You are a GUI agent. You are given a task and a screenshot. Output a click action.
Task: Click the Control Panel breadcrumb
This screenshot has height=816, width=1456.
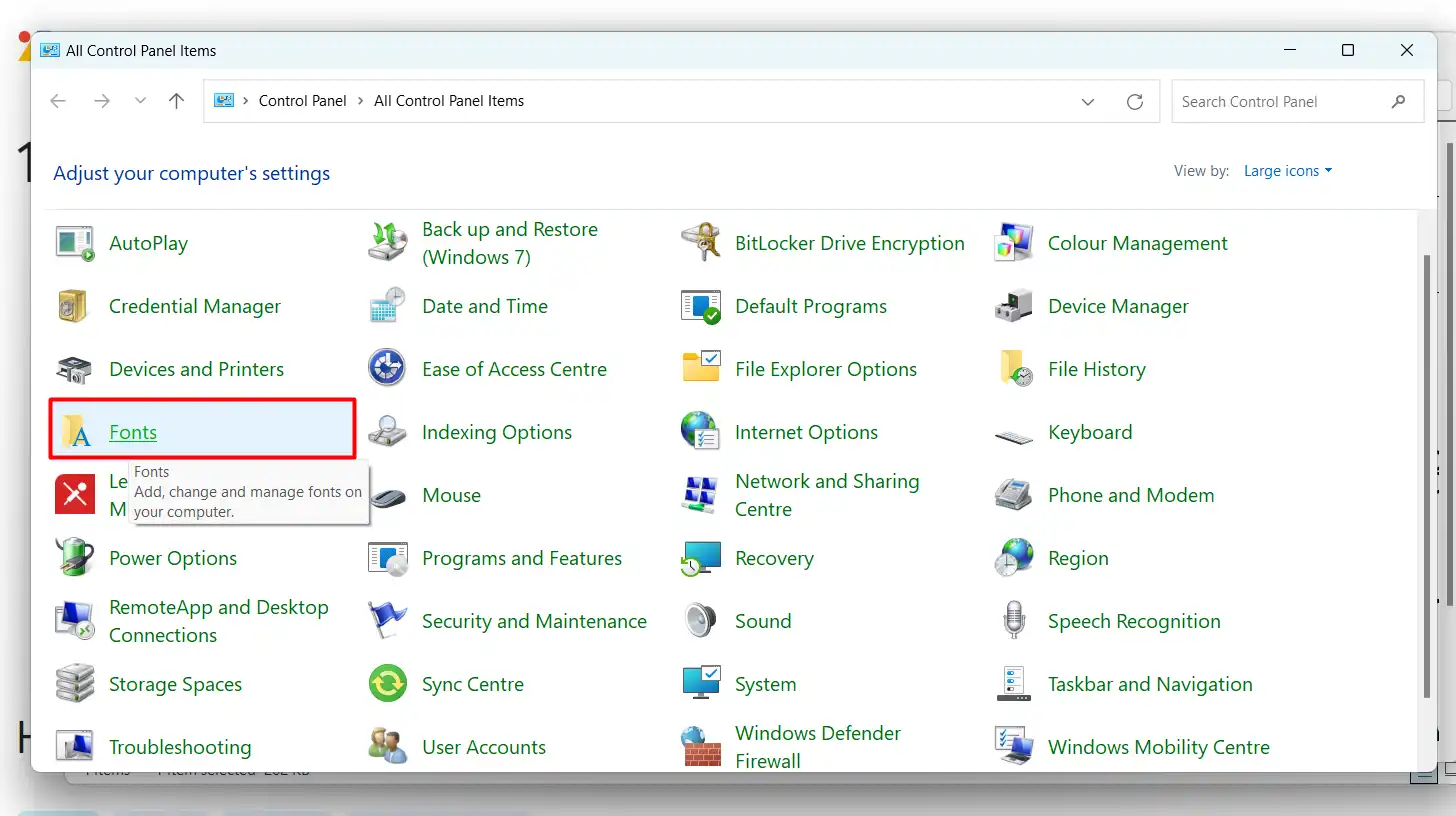[303, 101]
